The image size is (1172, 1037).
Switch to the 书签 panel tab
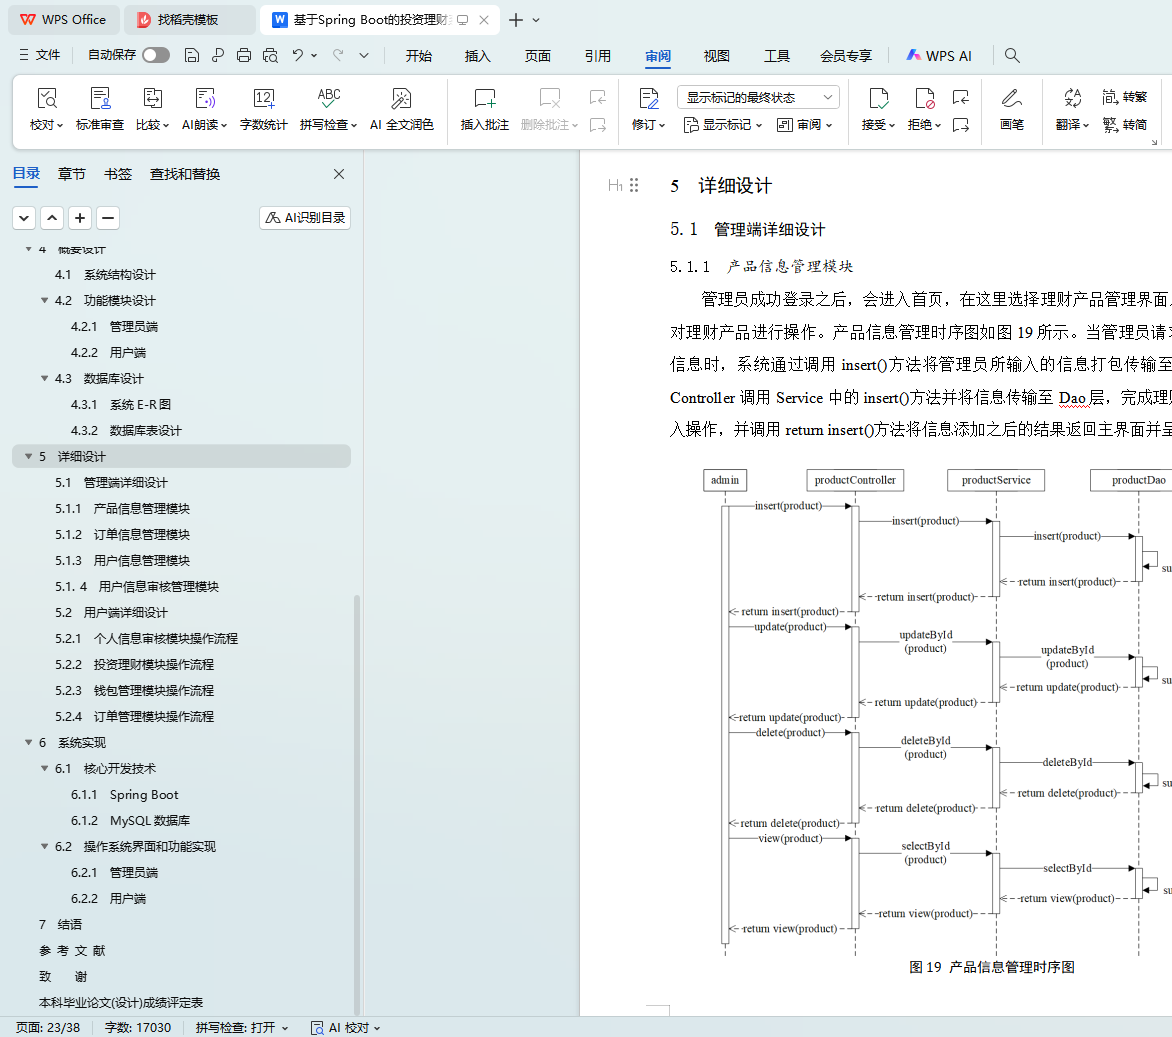coord(117,174)
